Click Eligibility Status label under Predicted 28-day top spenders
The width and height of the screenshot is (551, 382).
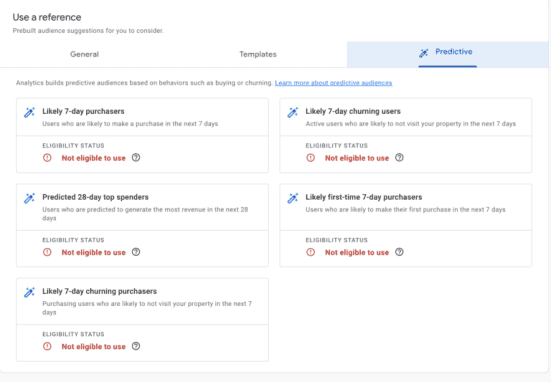click(x=73, y=240)
